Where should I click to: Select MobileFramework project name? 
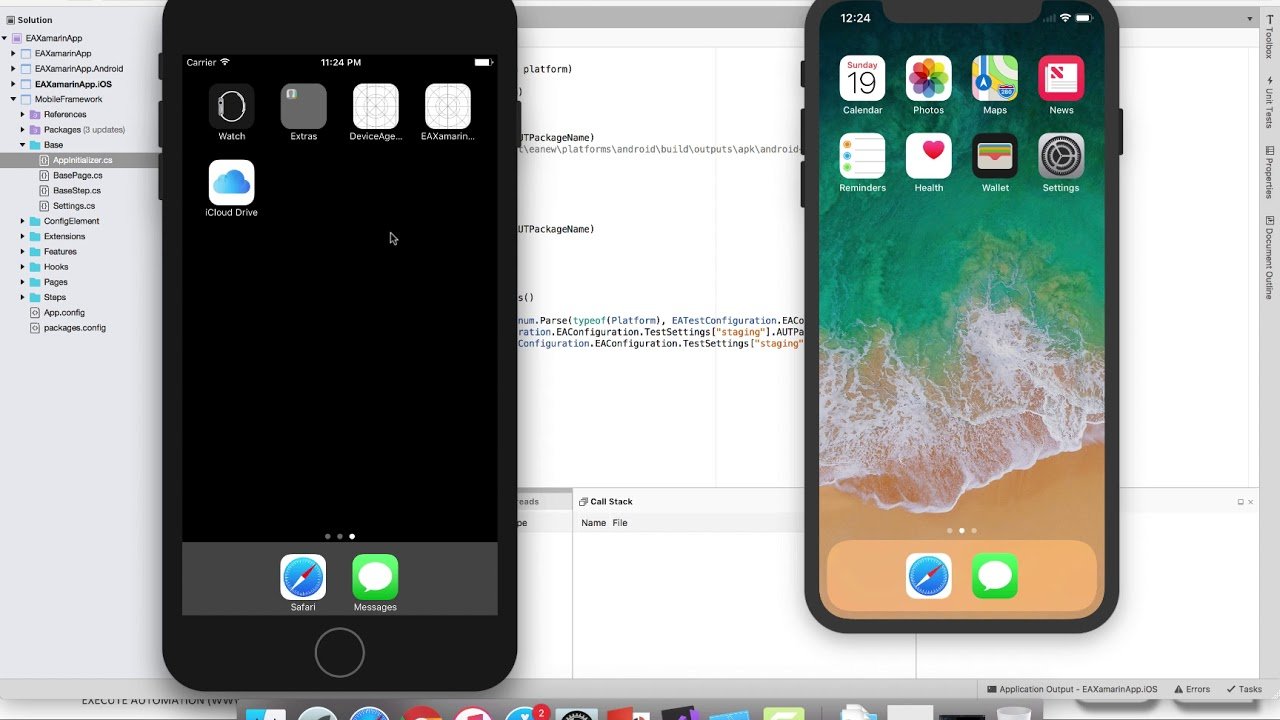pos(69,99)
